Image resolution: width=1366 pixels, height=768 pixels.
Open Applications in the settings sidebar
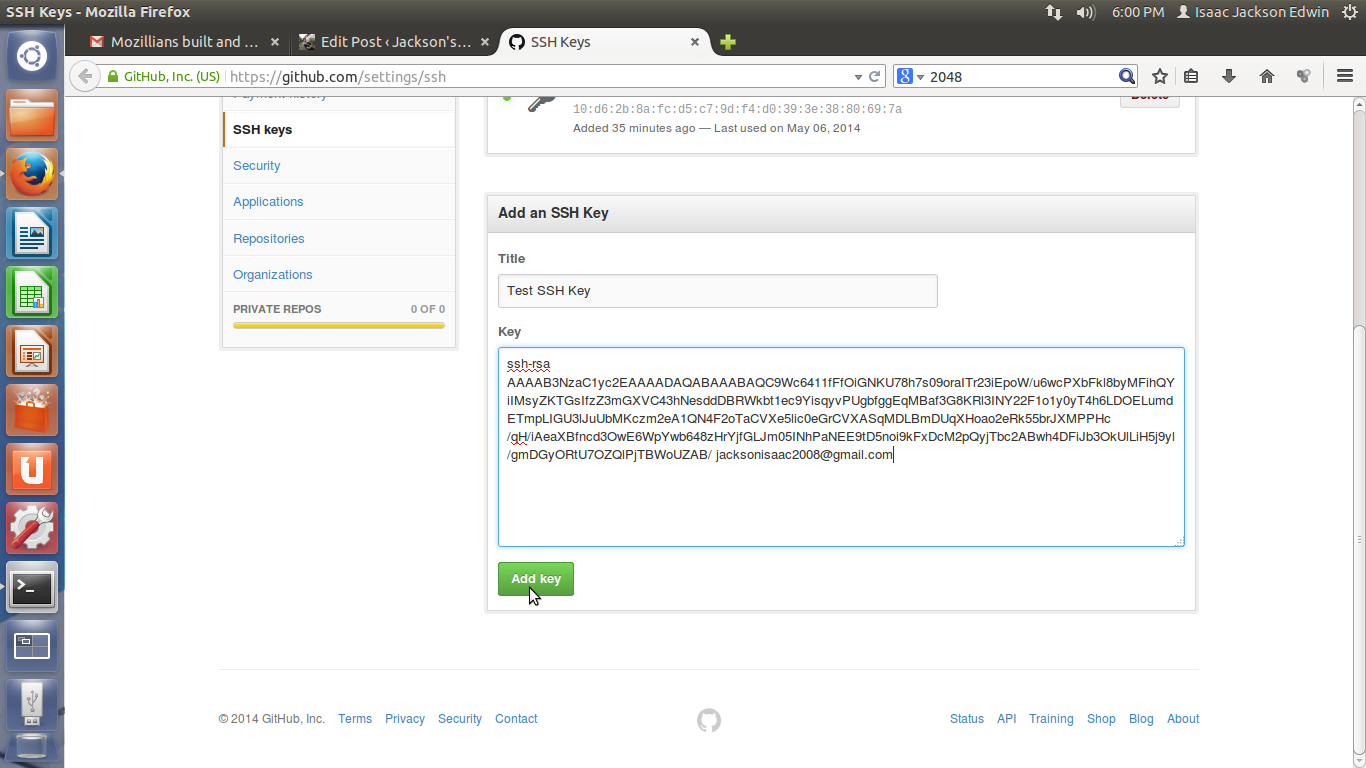[x=339, y=202]
